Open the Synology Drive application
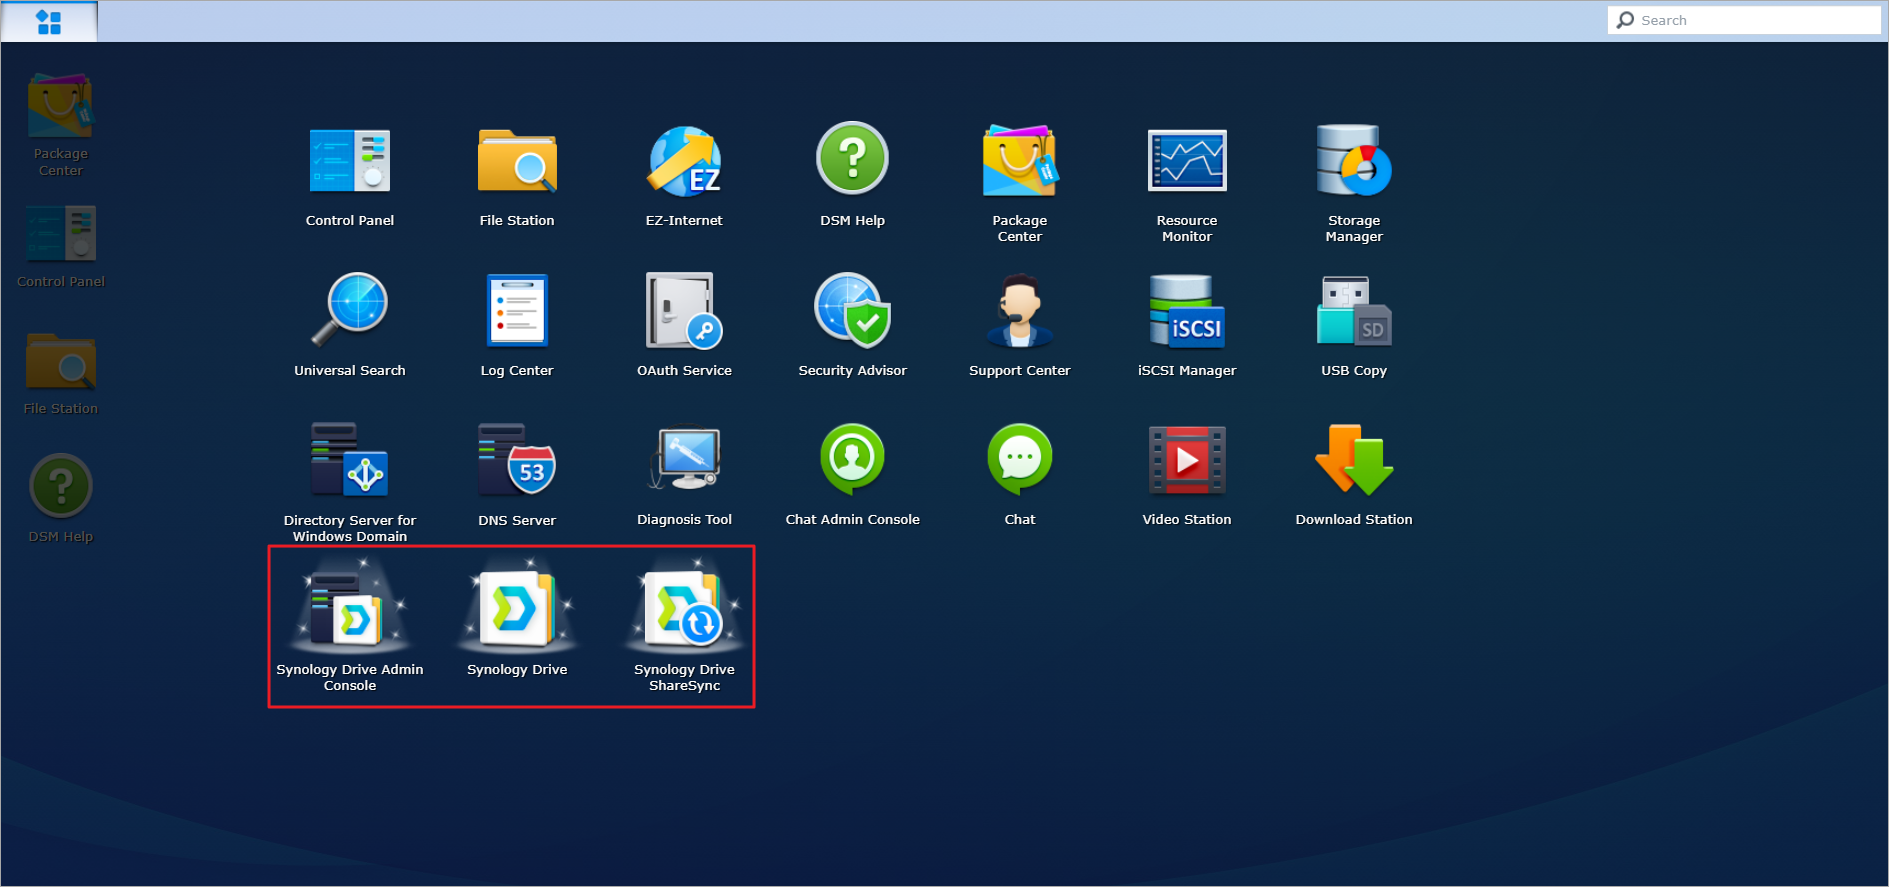Viewport: 1889px width, 887px height. point(517,610)
